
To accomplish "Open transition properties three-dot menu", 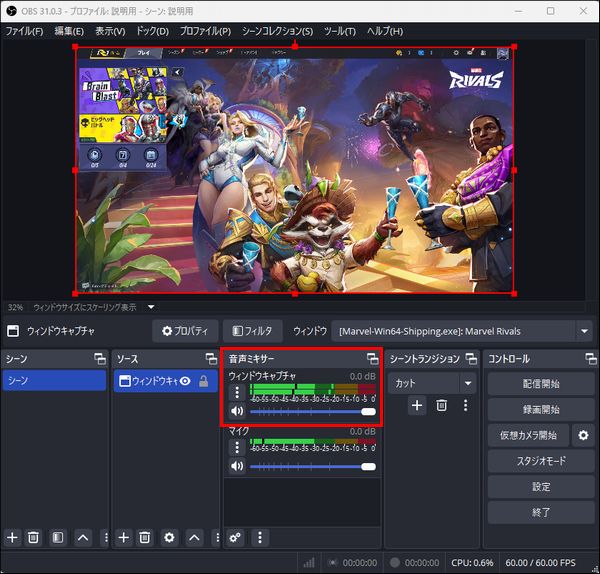I will (x=465, y=405).
